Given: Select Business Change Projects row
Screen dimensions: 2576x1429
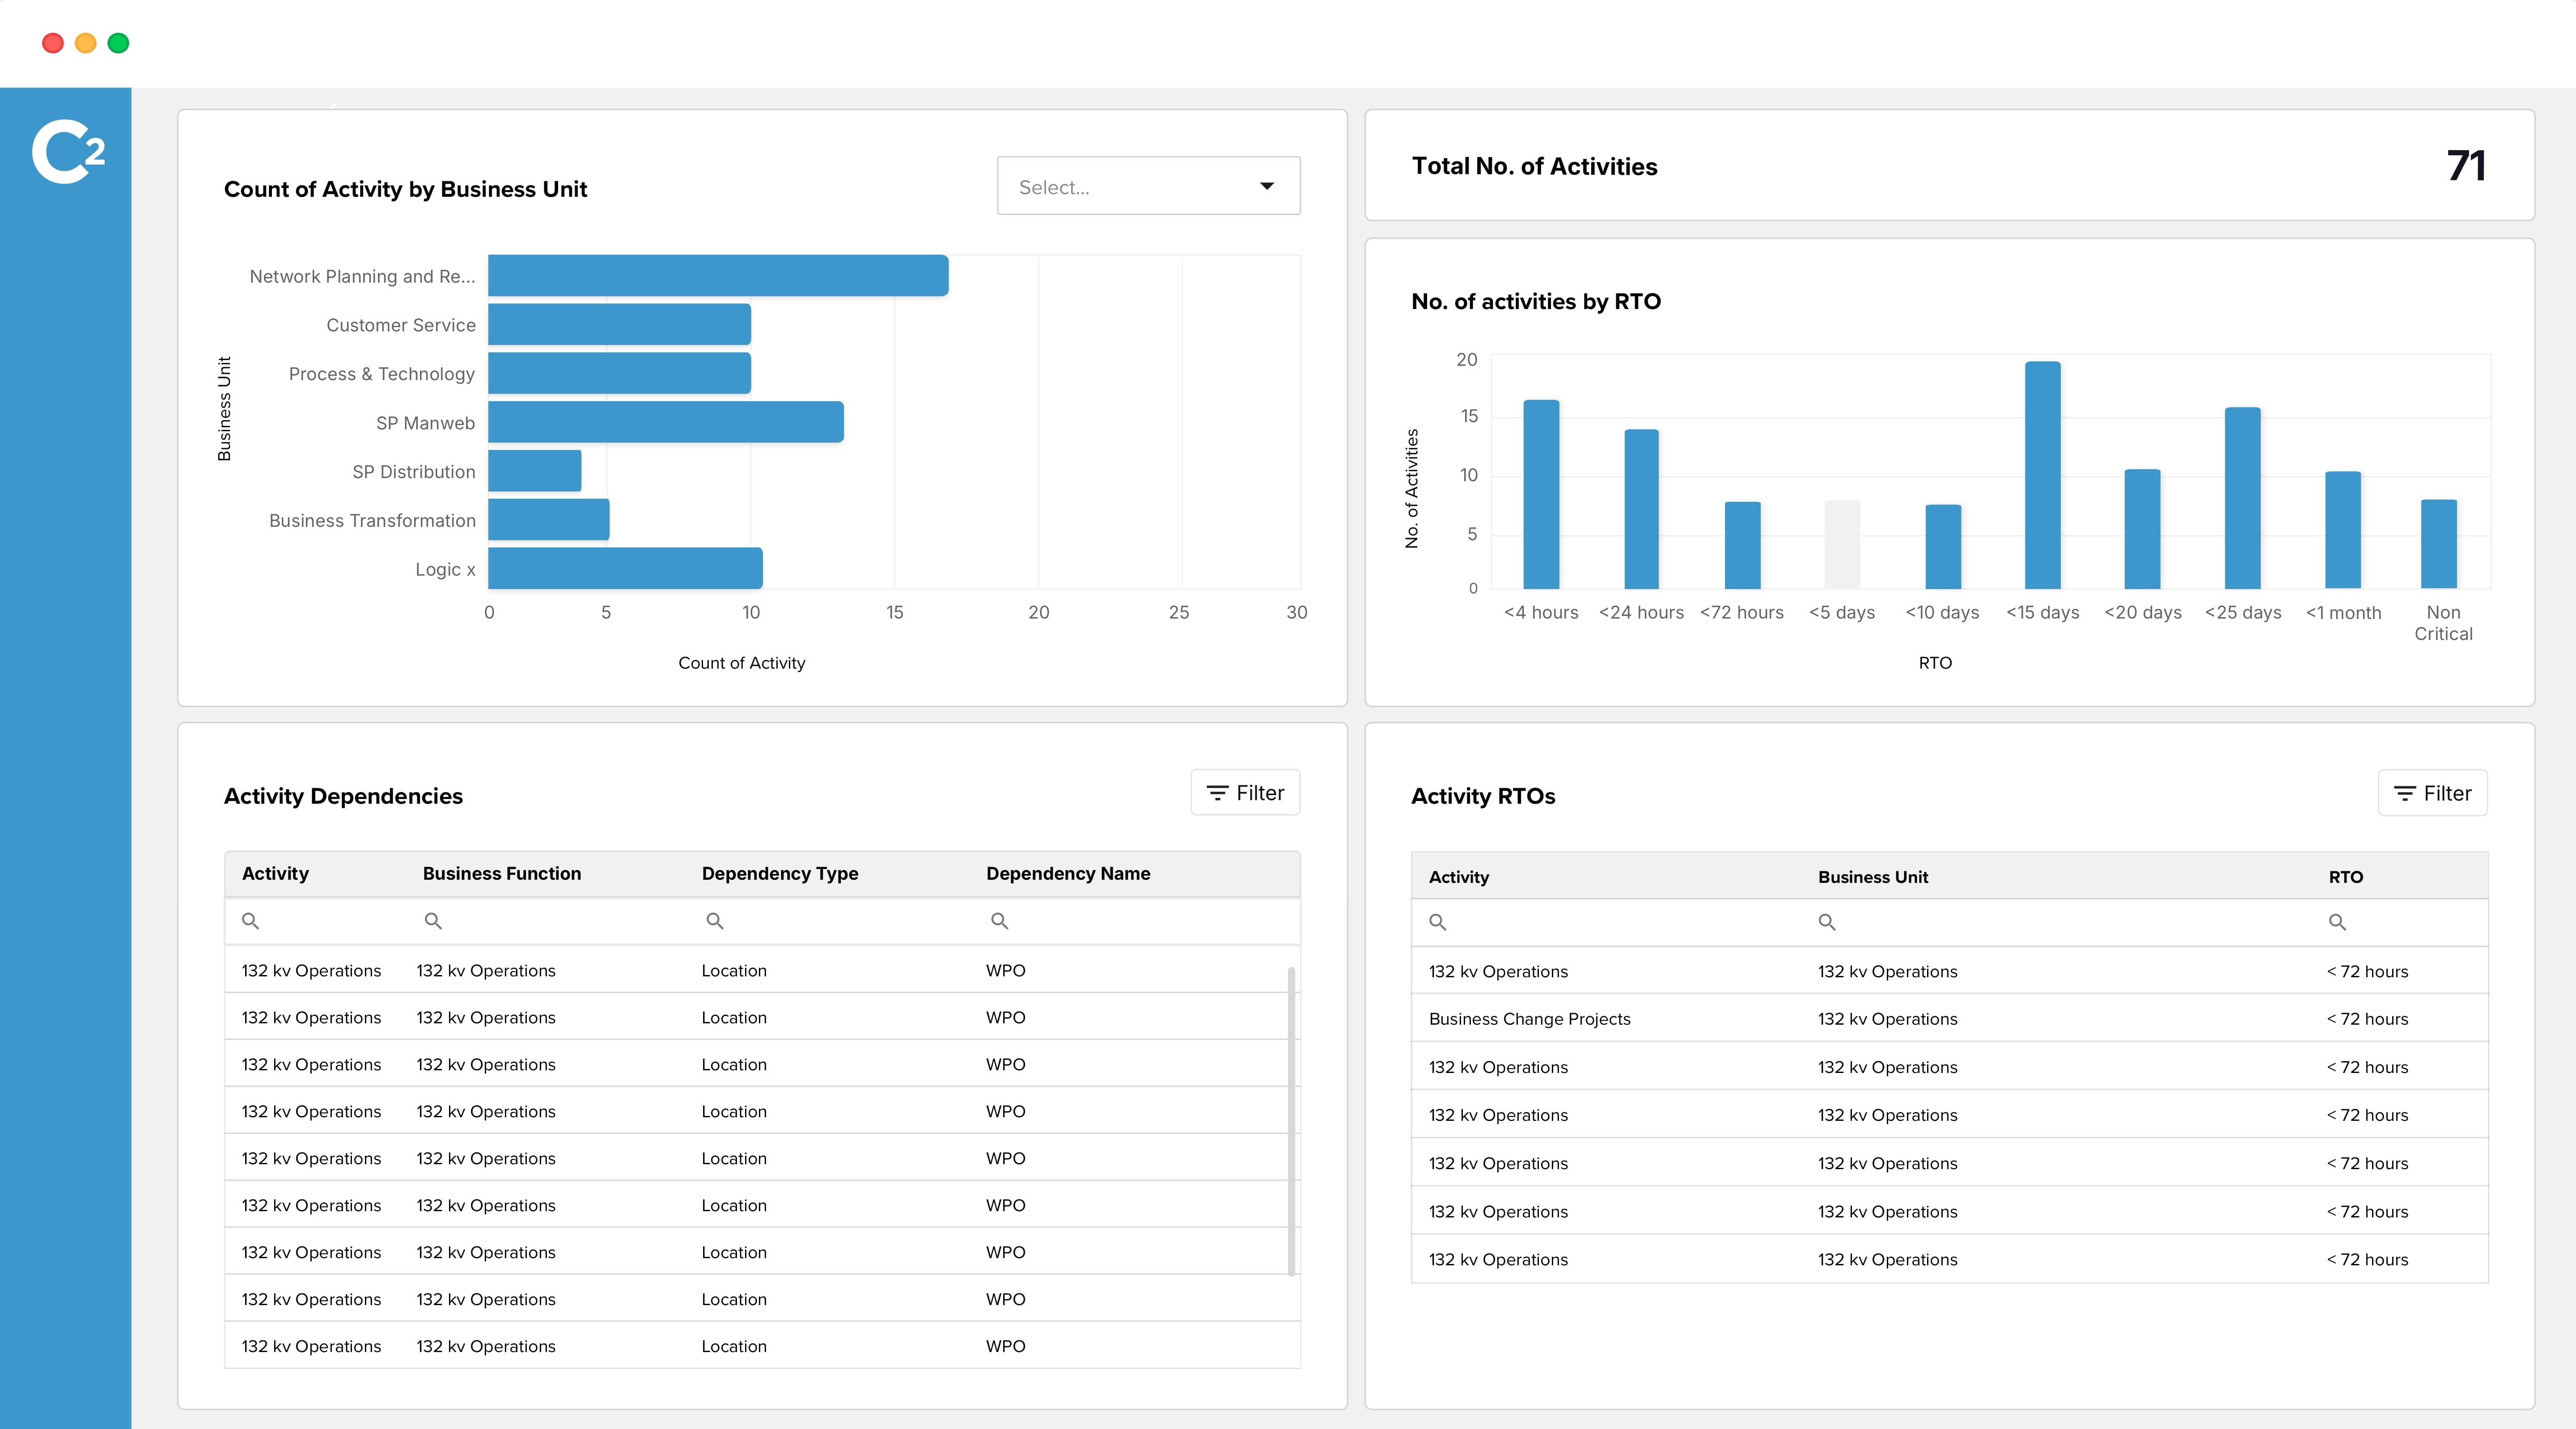Looking at the screenshot, I should 1529,1019.
